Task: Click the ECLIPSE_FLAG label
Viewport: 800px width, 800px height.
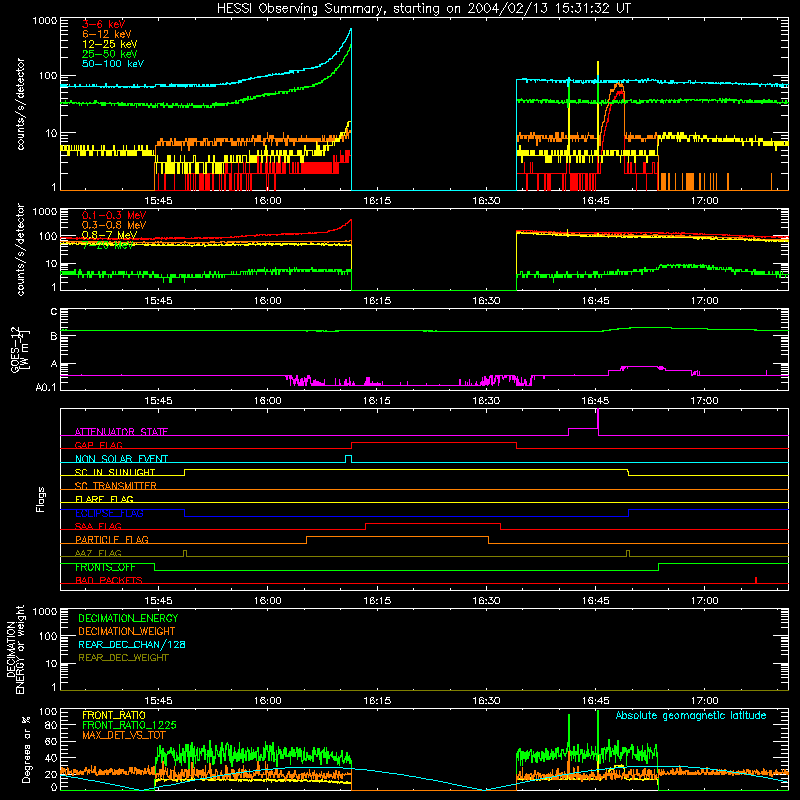Action: [109, 513]
